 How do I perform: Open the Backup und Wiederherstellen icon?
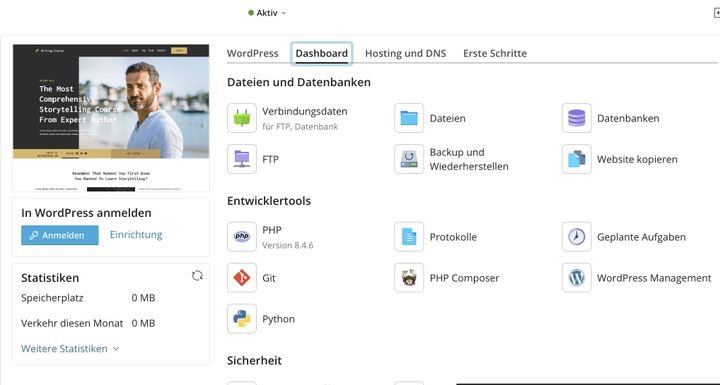(x=409, y=159)
